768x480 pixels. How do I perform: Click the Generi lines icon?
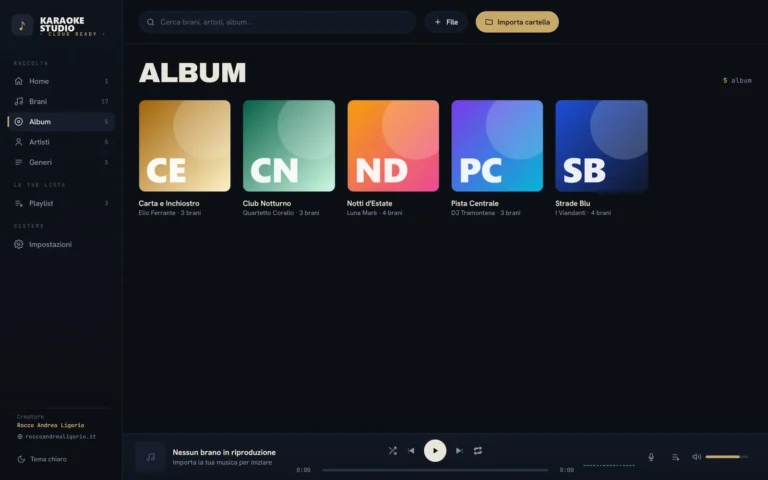[x=19, y=162]
